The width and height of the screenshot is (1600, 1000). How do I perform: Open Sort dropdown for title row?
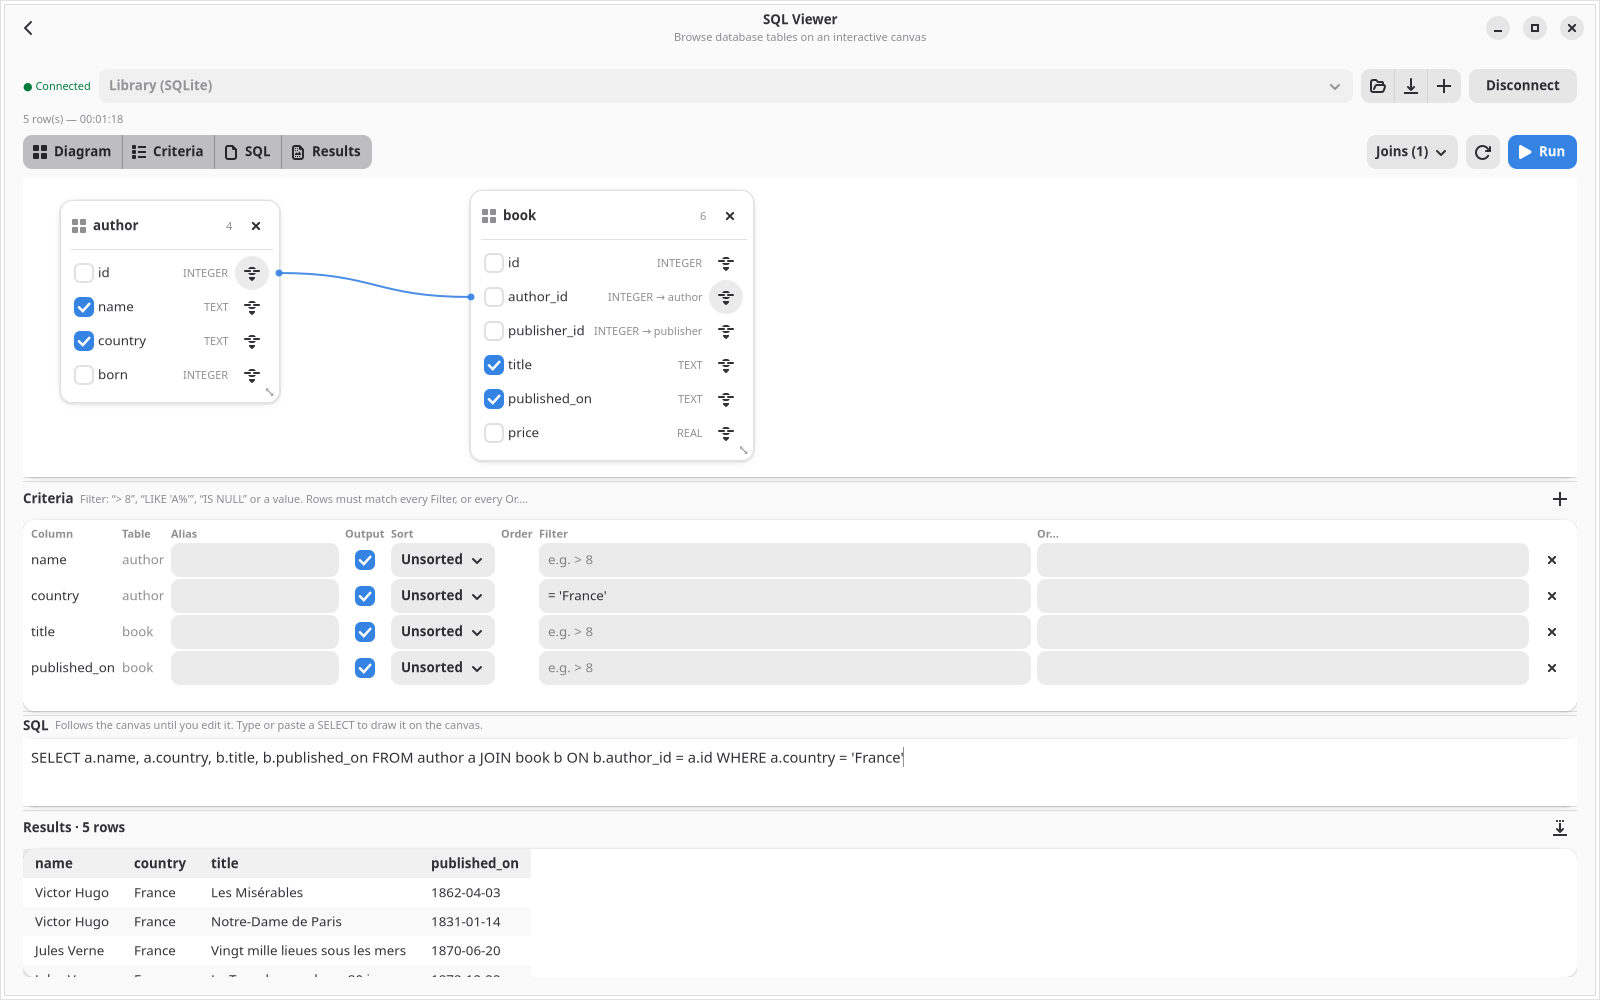pos(442,632)
